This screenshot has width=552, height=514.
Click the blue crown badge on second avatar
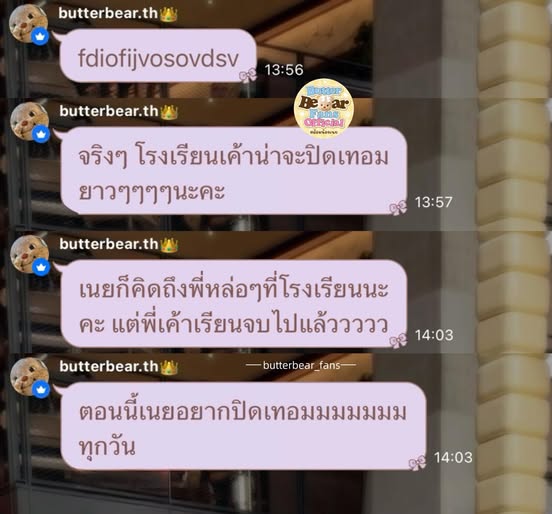[x=41, y=134]
